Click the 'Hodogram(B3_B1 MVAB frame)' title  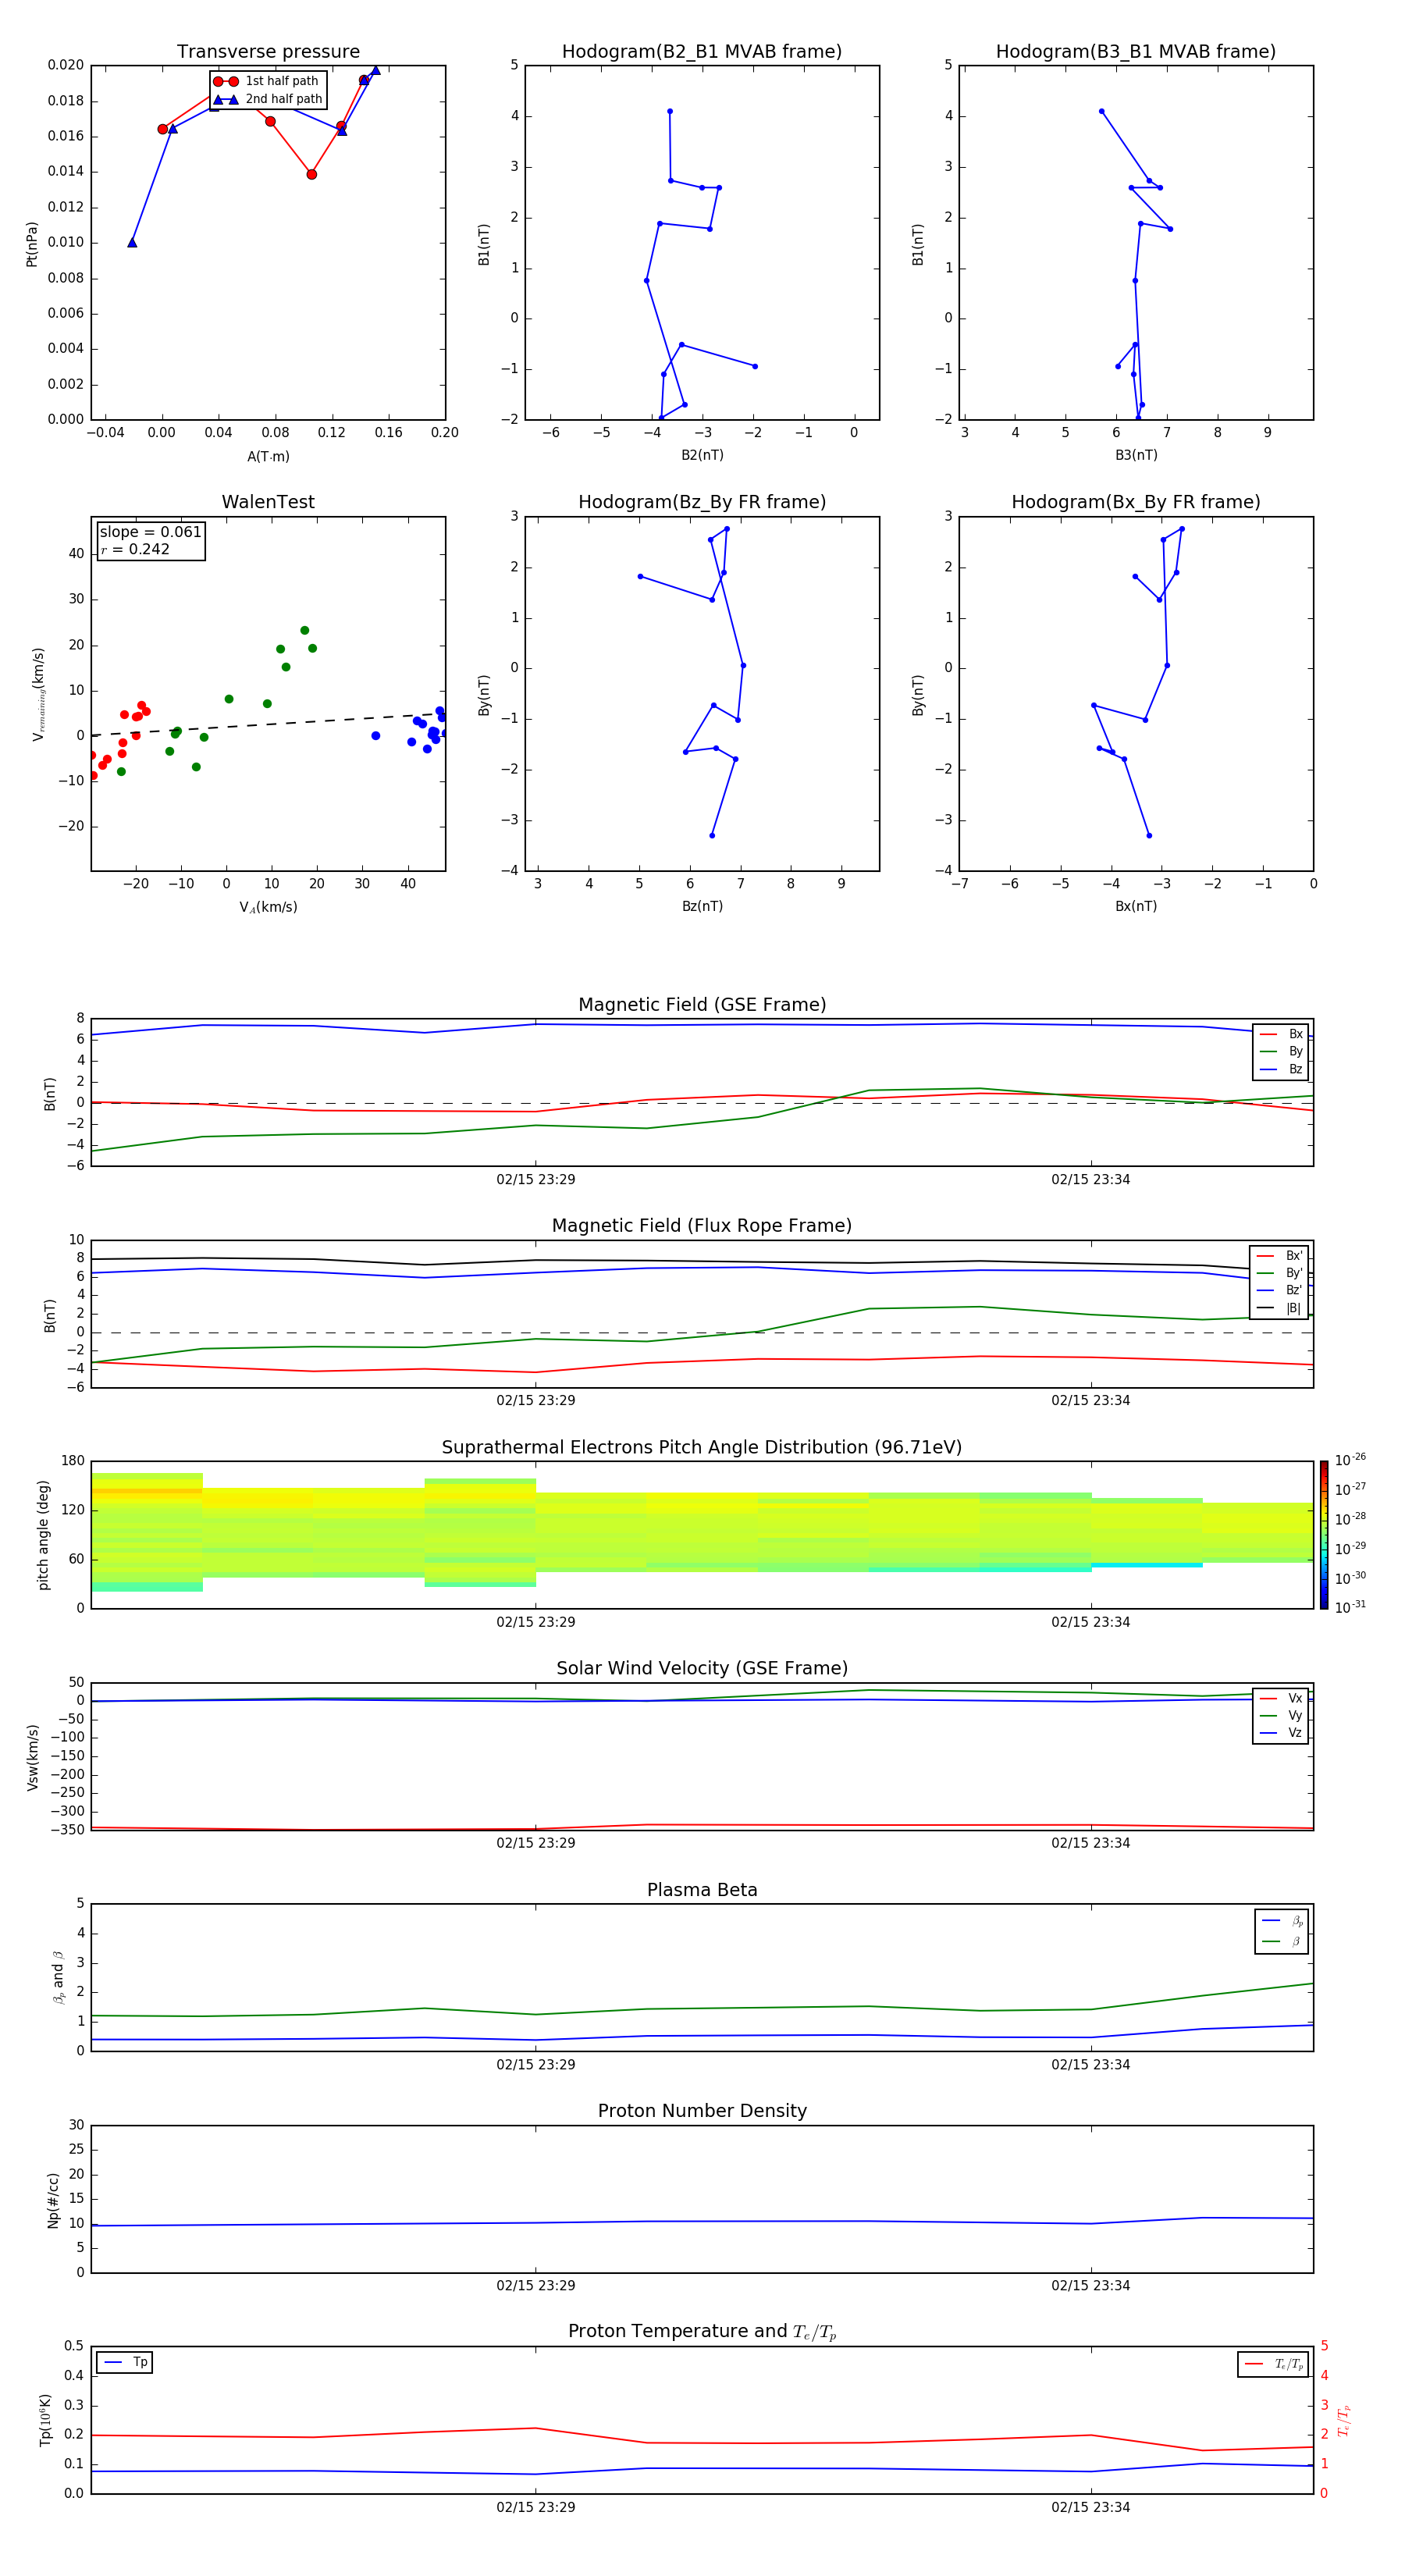click(1136, 52)
